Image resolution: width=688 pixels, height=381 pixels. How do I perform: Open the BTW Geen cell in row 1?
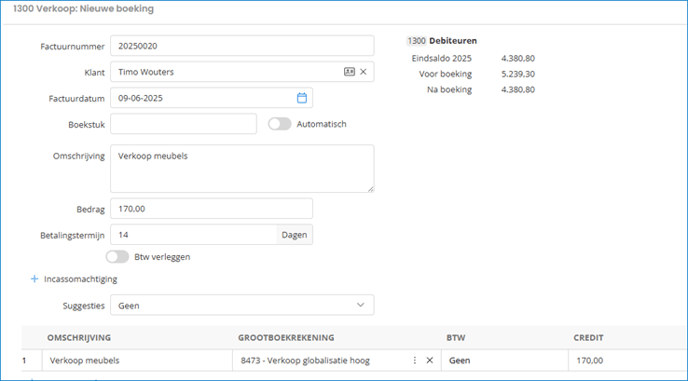(505, 360)
